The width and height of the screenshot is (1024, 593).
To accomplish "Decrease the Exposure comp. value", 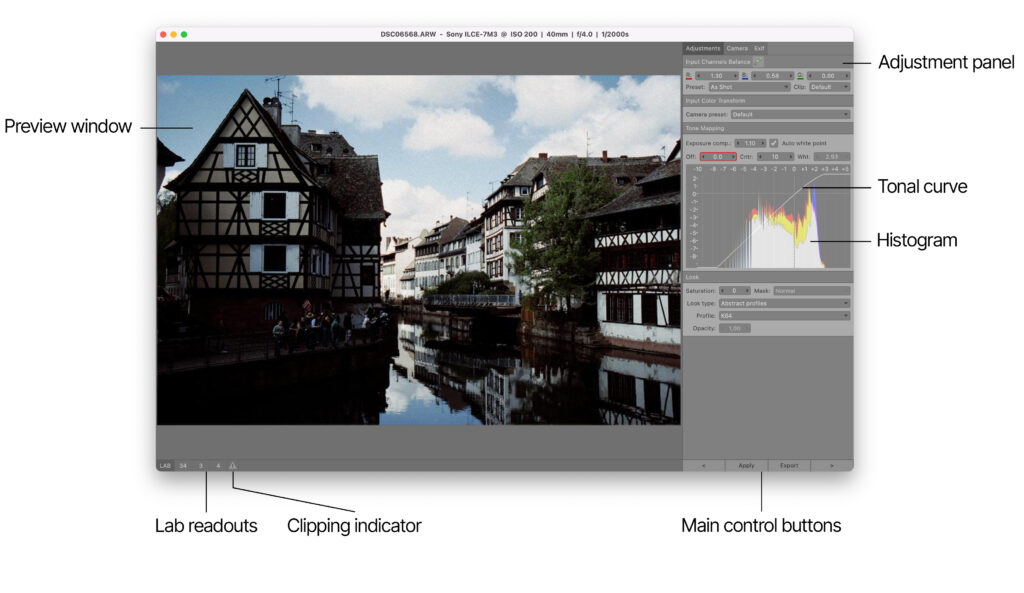I will (738, 143).
